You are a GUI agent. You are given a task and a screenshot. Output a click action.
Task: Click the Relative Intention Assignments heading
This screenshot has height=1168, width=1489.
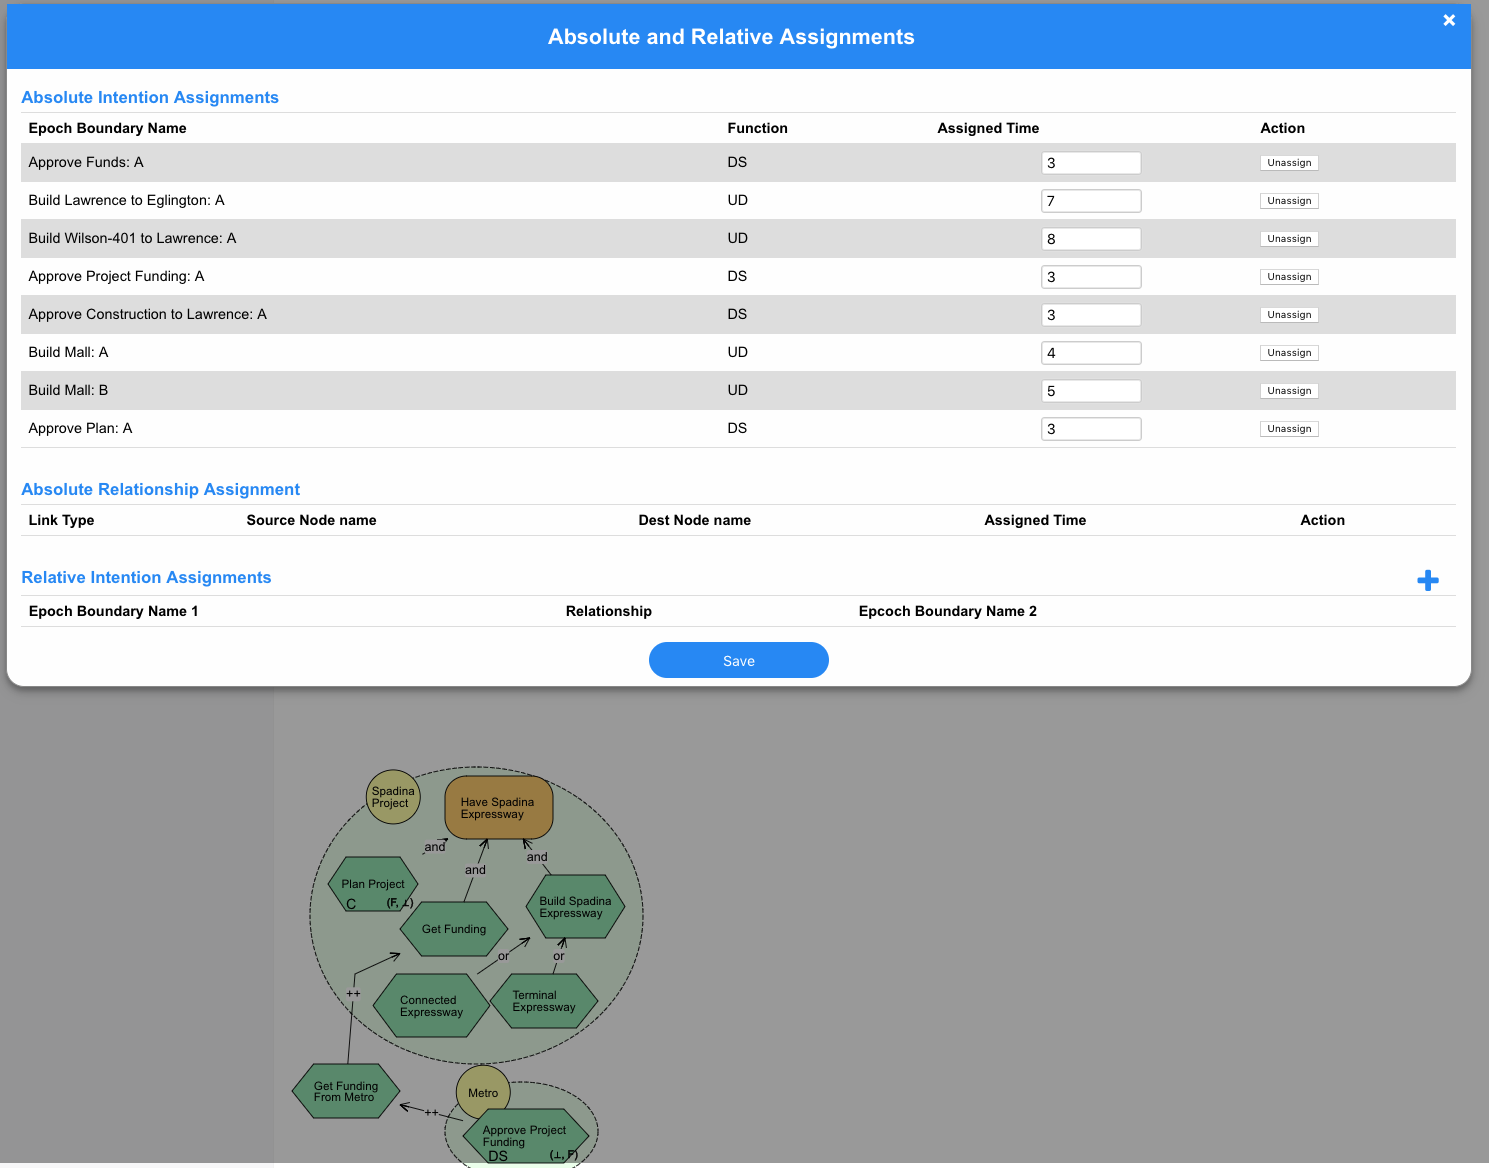point(146,577)
